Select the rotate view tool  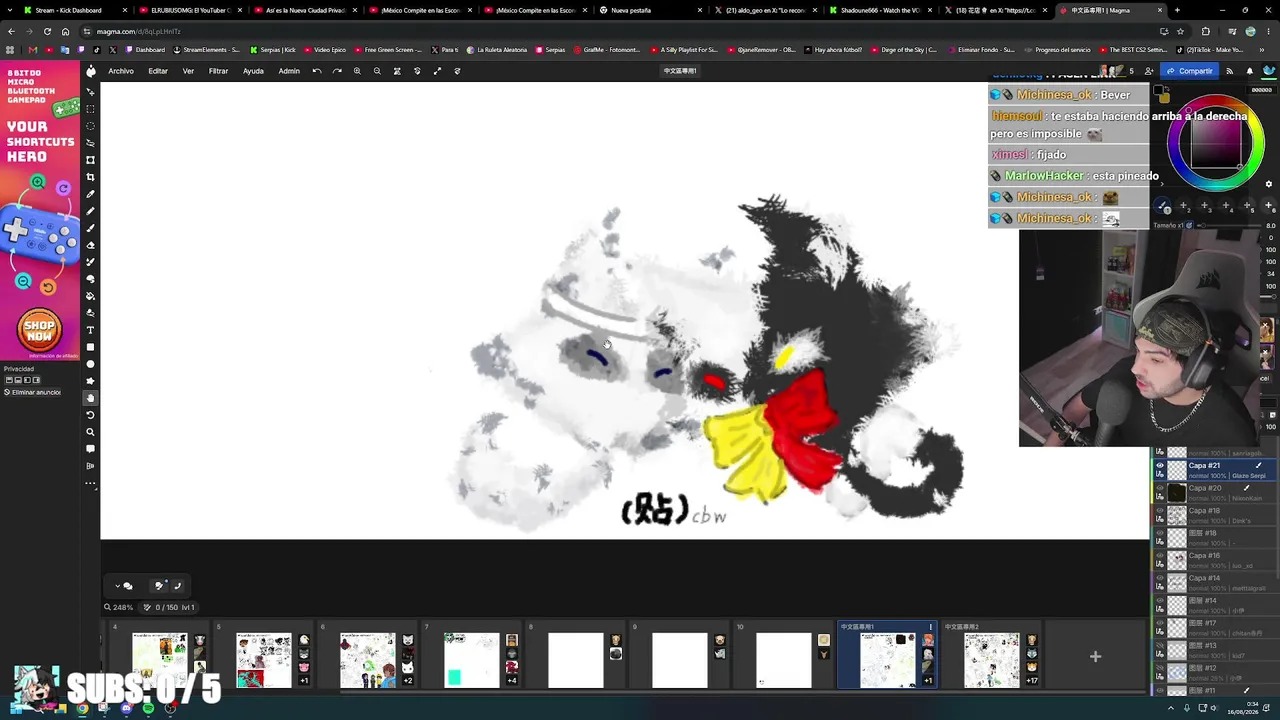(90, 415)
